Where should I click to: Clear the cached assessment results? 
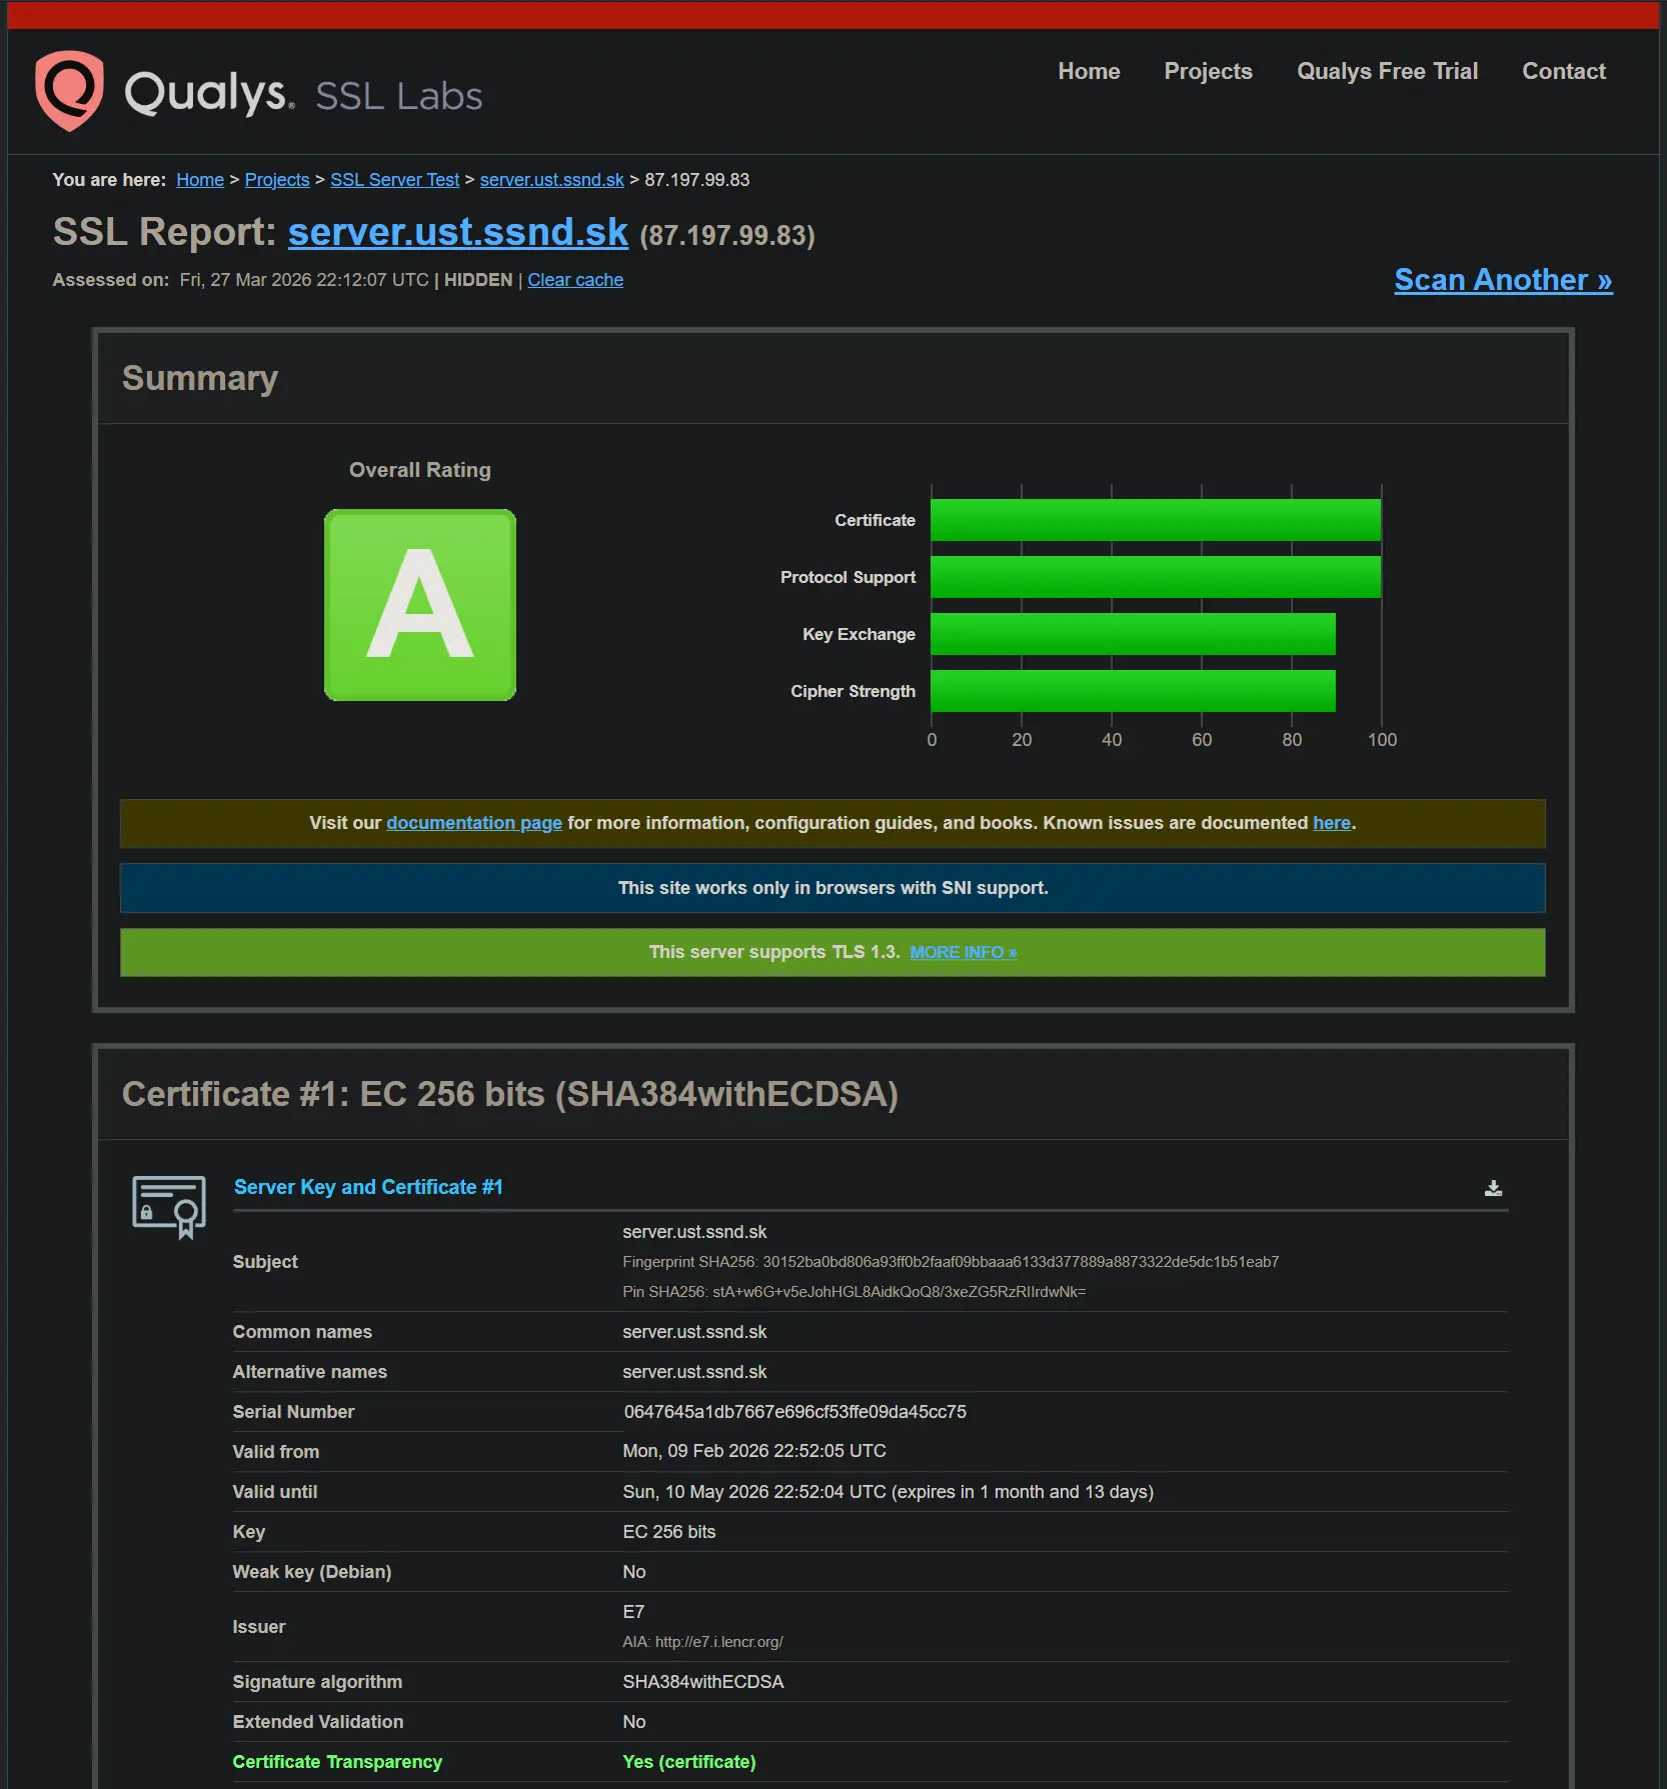click(x=575, y=280)
